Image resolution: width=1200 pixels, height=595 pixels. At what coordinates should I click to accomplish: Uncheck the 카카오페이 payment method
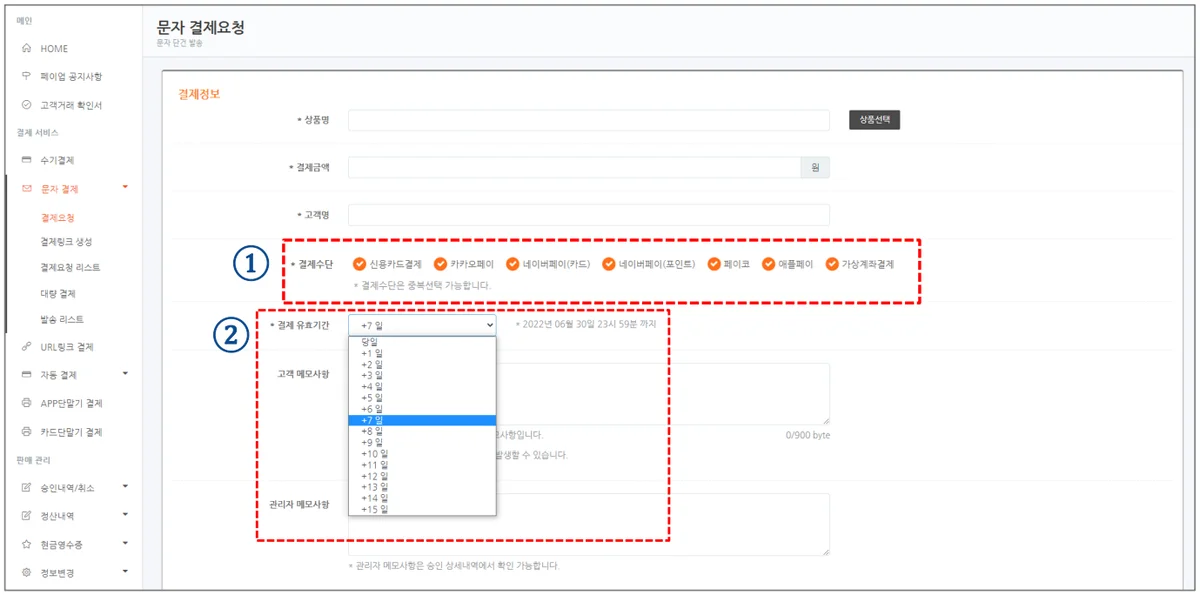click(440, 264)
